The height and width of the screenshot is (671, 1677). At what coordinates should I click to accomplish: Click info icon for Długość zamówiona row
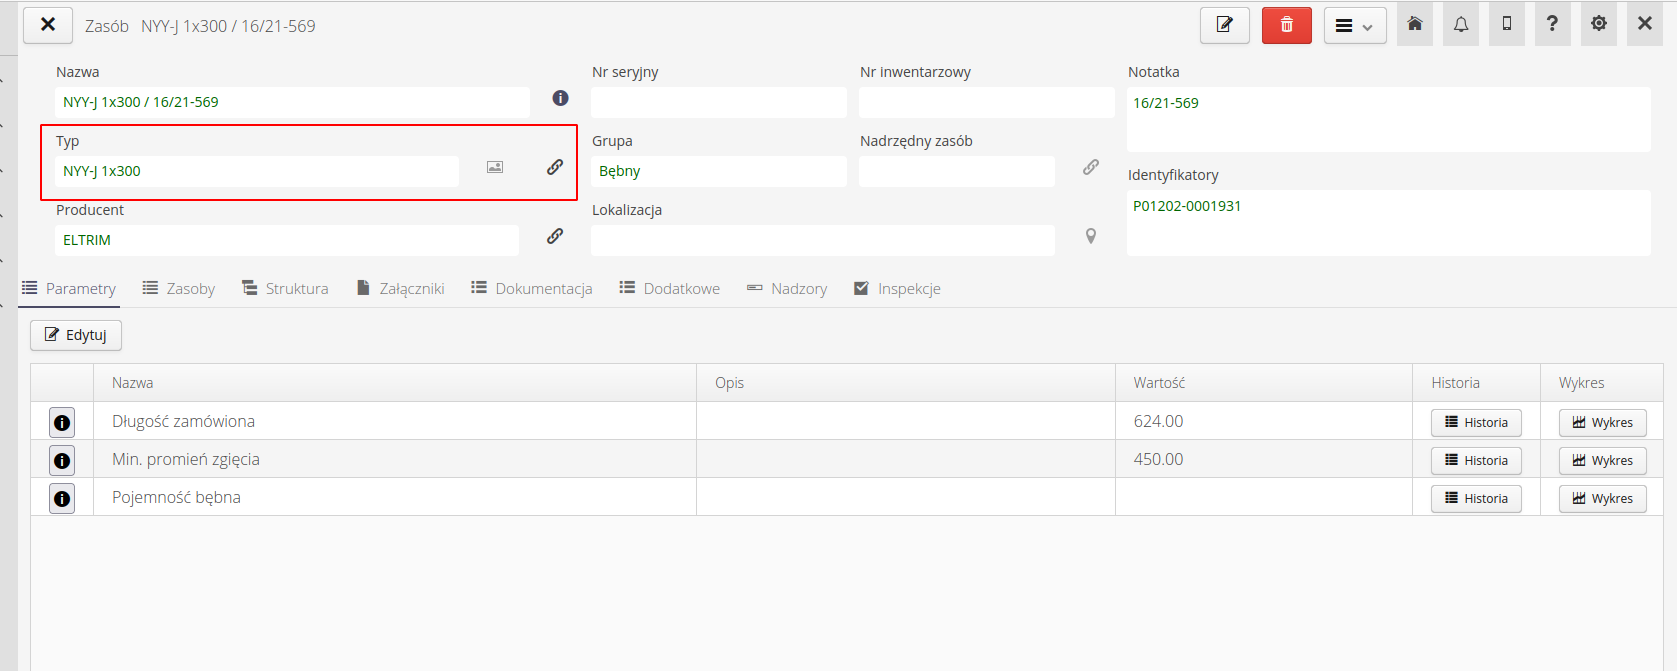coord(62,423)
